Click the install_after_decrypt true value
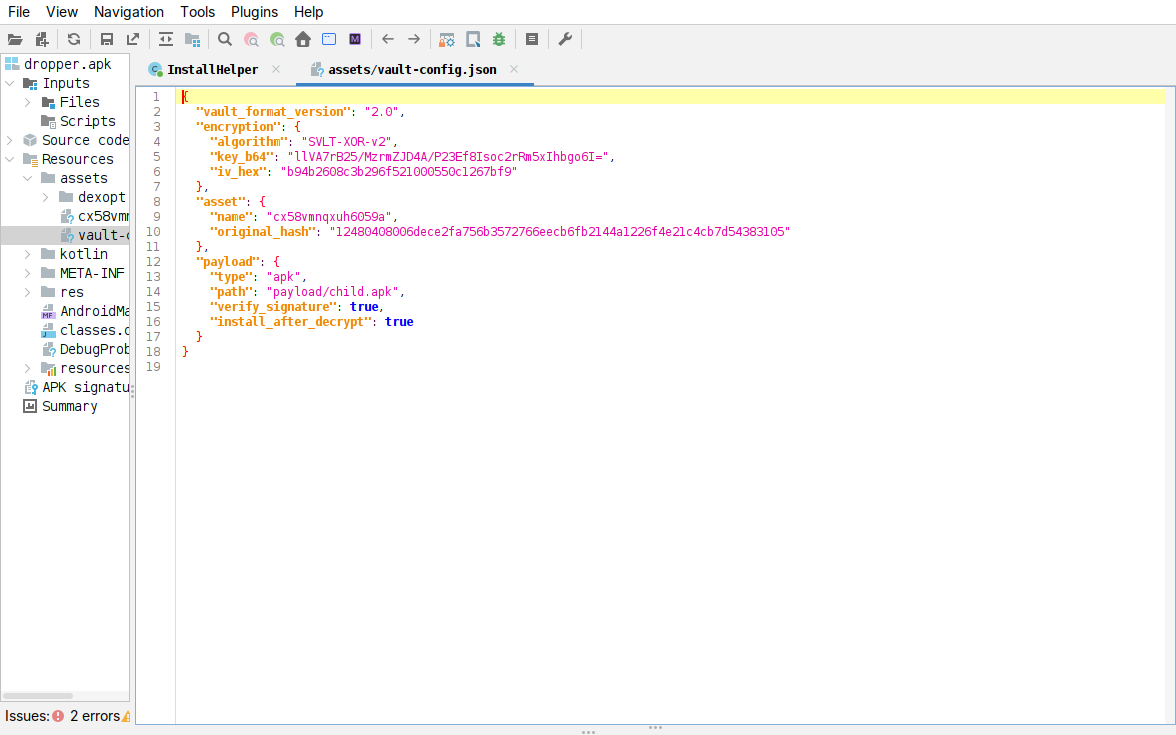 [x=399, y=322]
